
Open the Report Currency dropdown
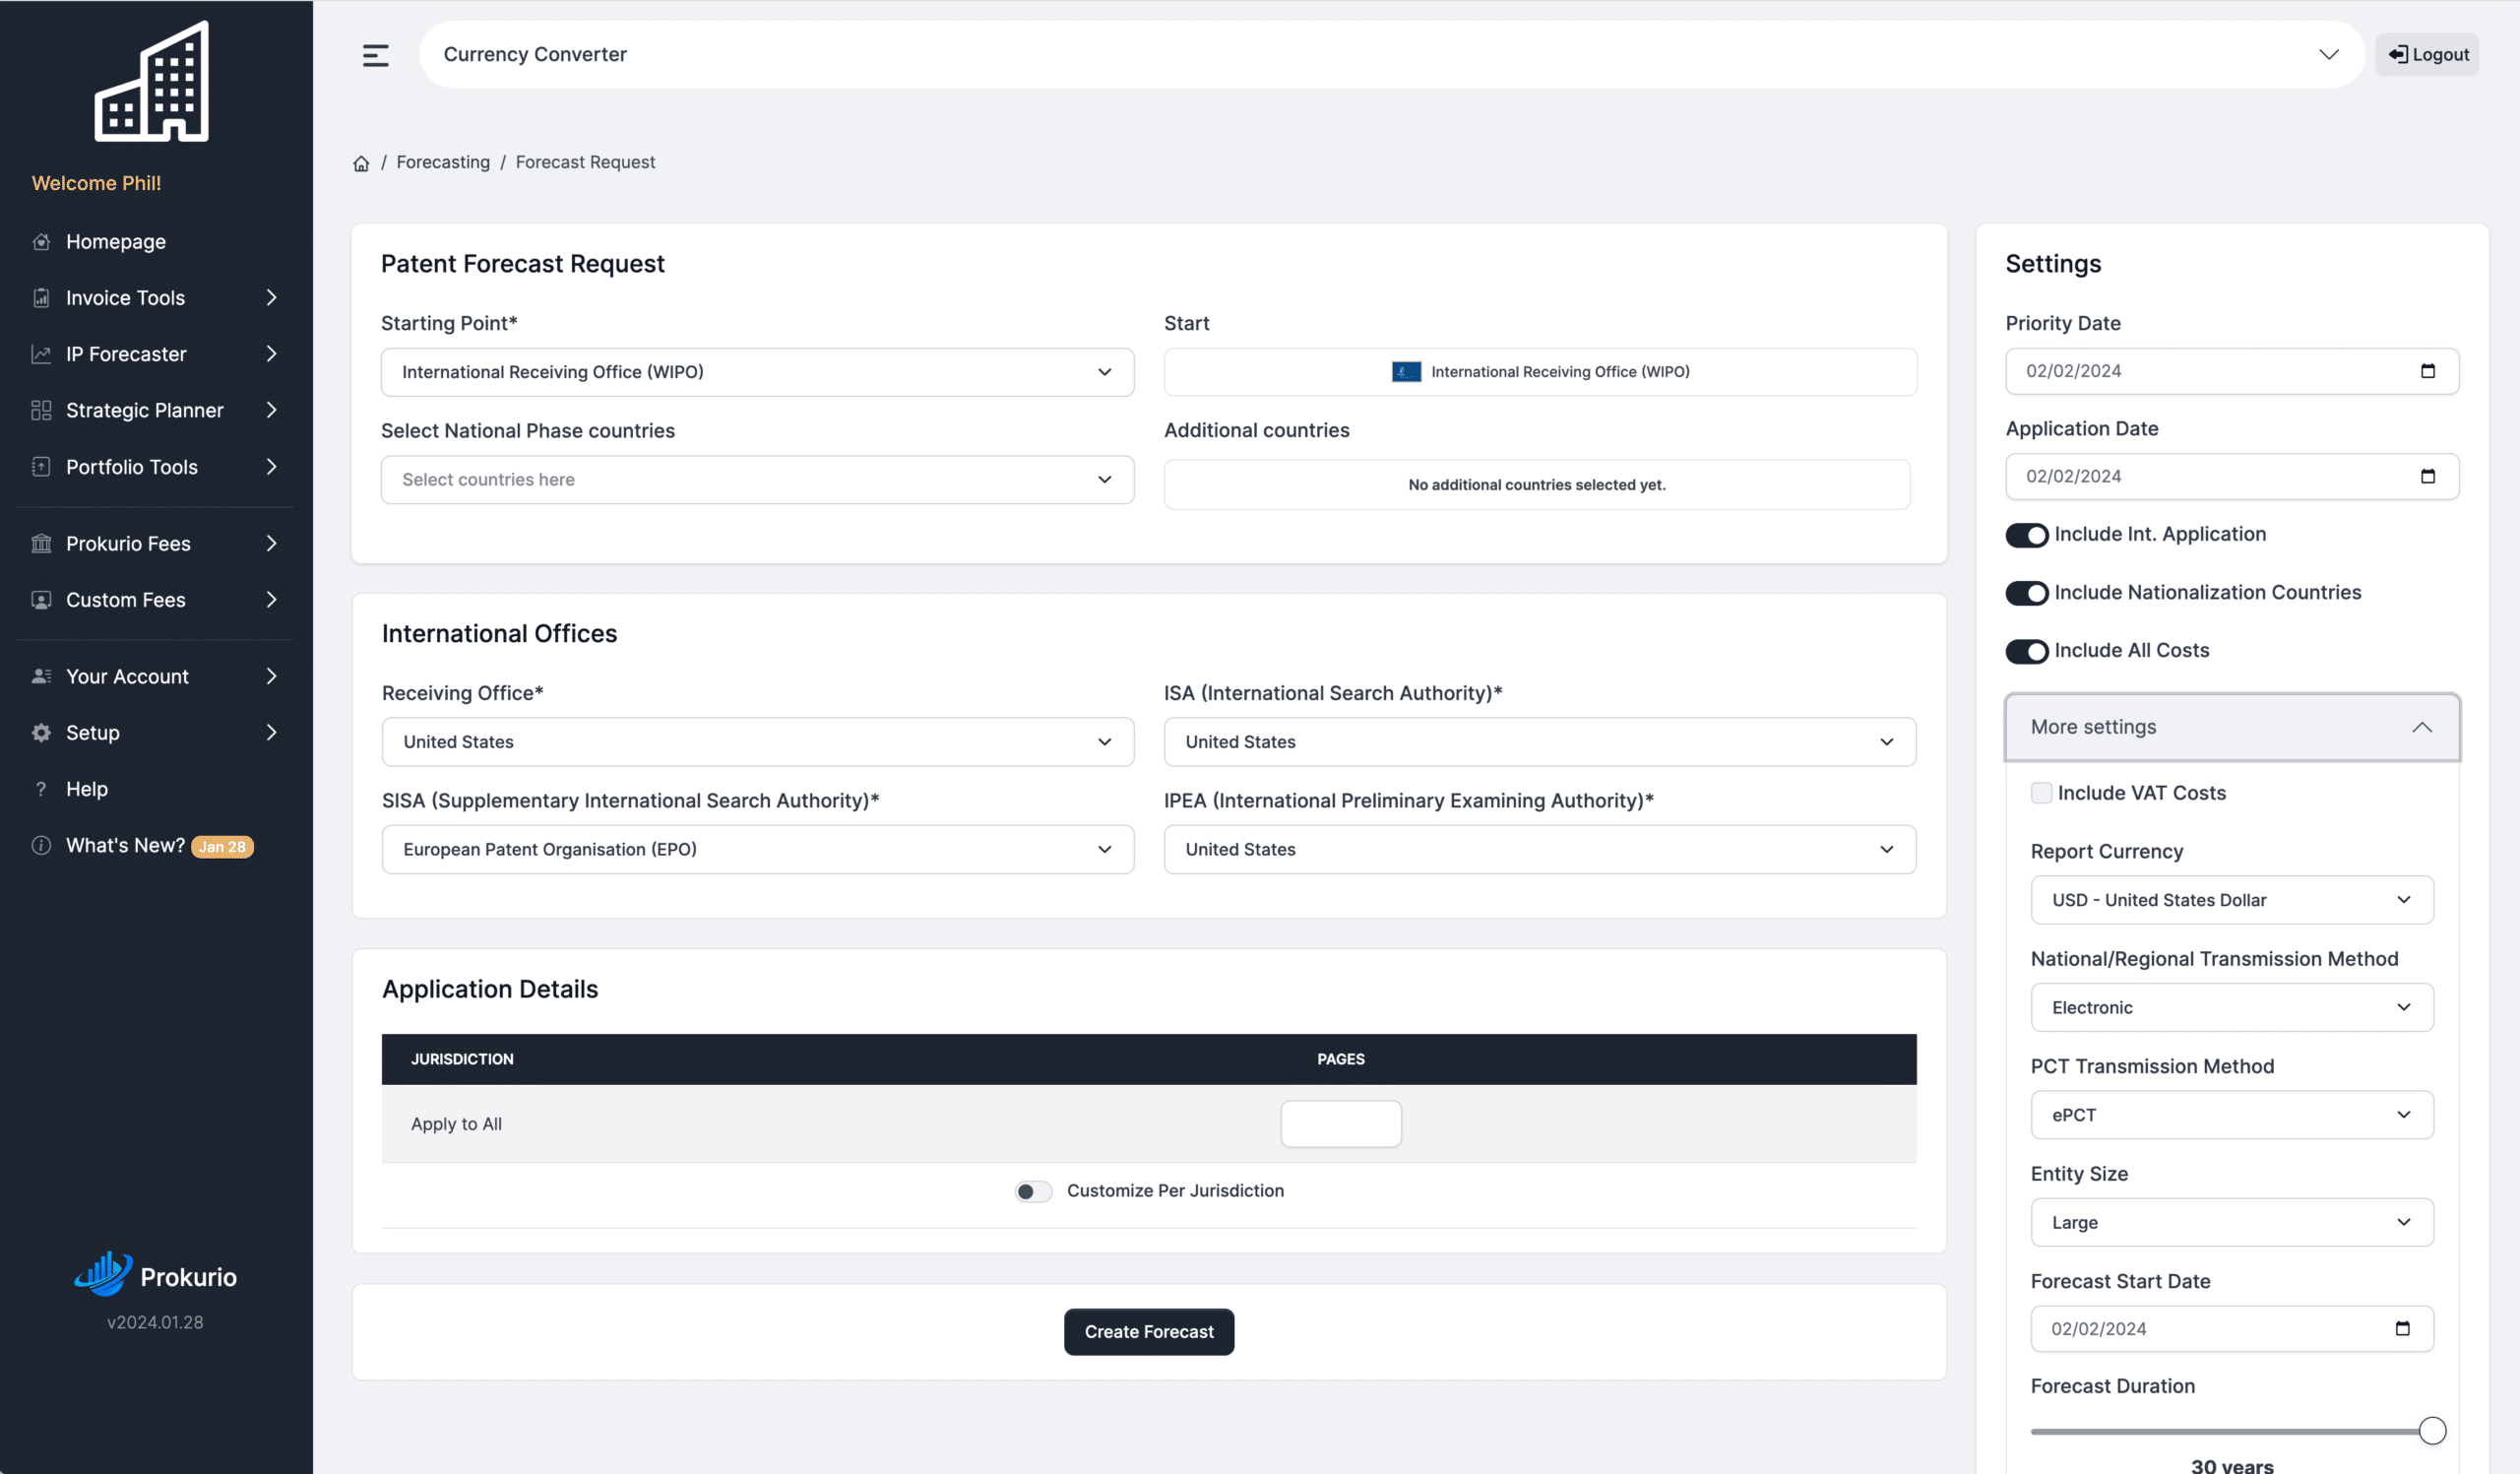tap(2231, 900)
